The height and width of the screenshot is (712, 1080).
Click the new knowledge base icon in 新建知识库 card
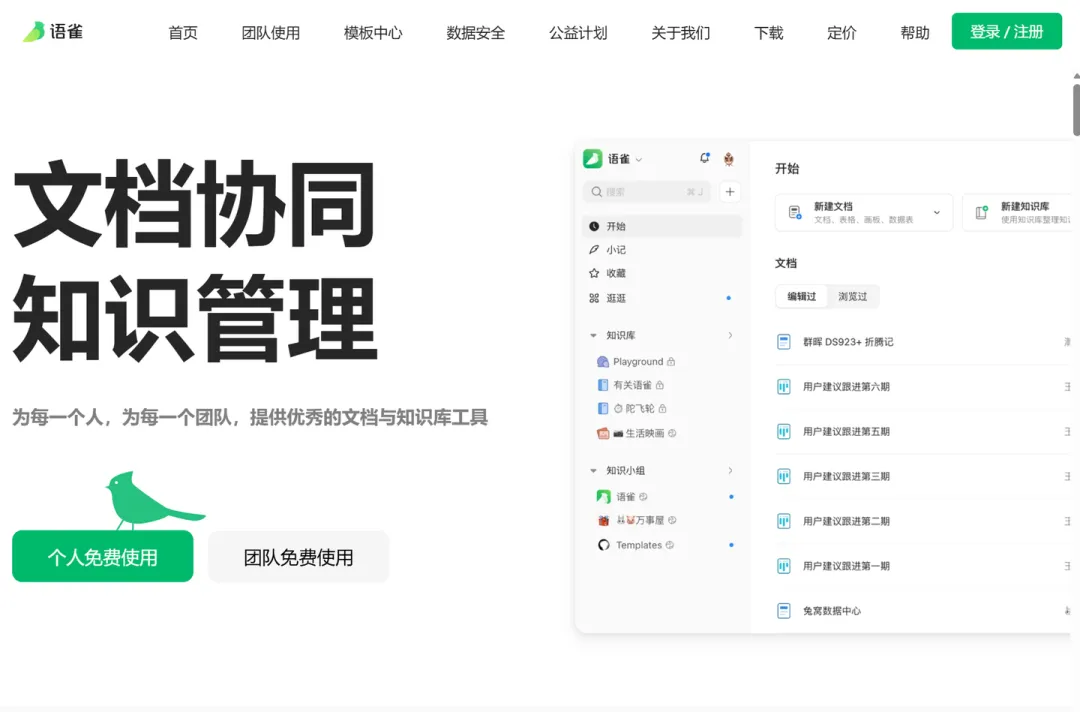tap(982, 212)
